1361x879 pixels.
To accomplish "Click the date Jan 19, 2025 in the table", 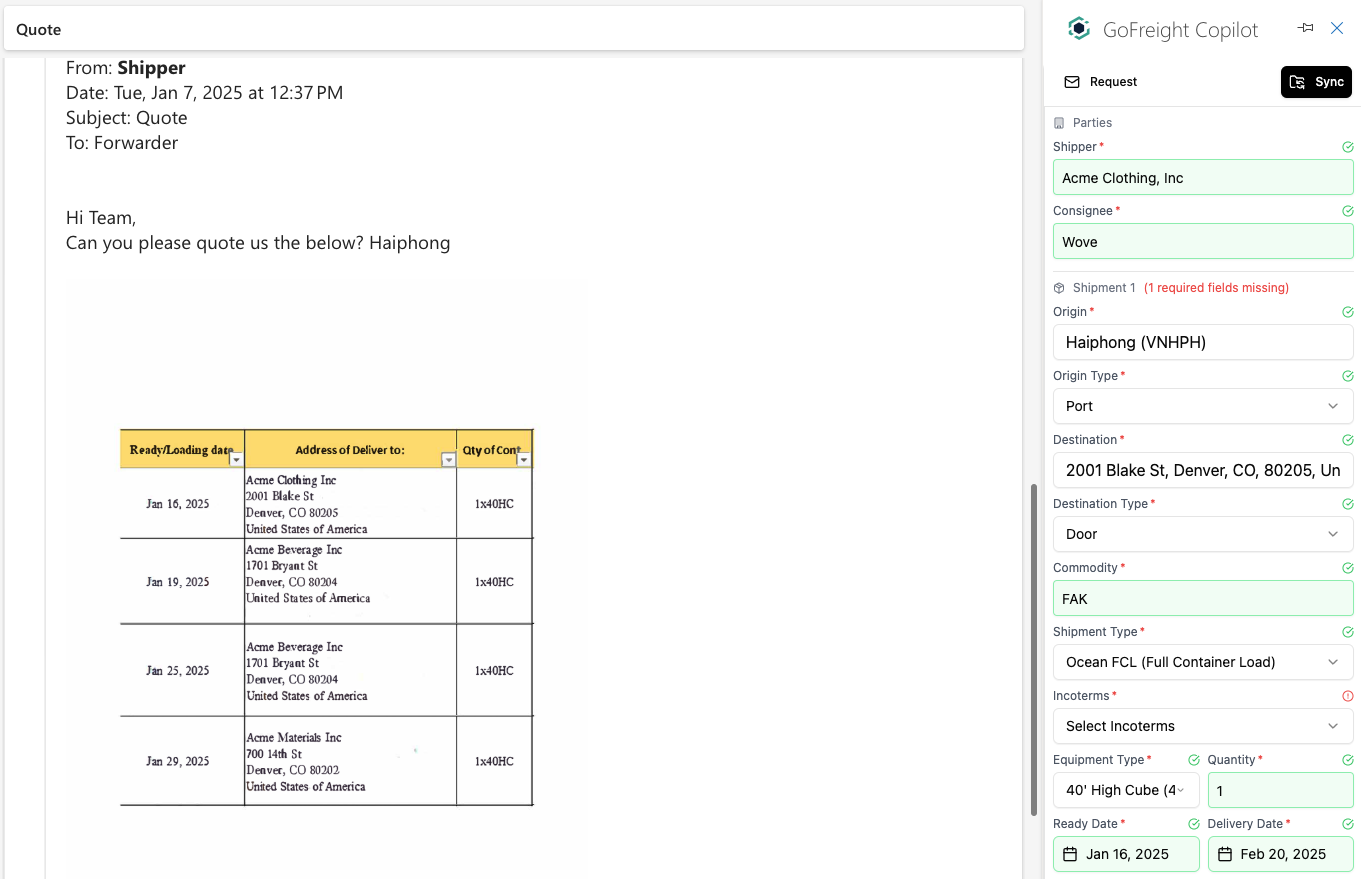I will 178,582.
